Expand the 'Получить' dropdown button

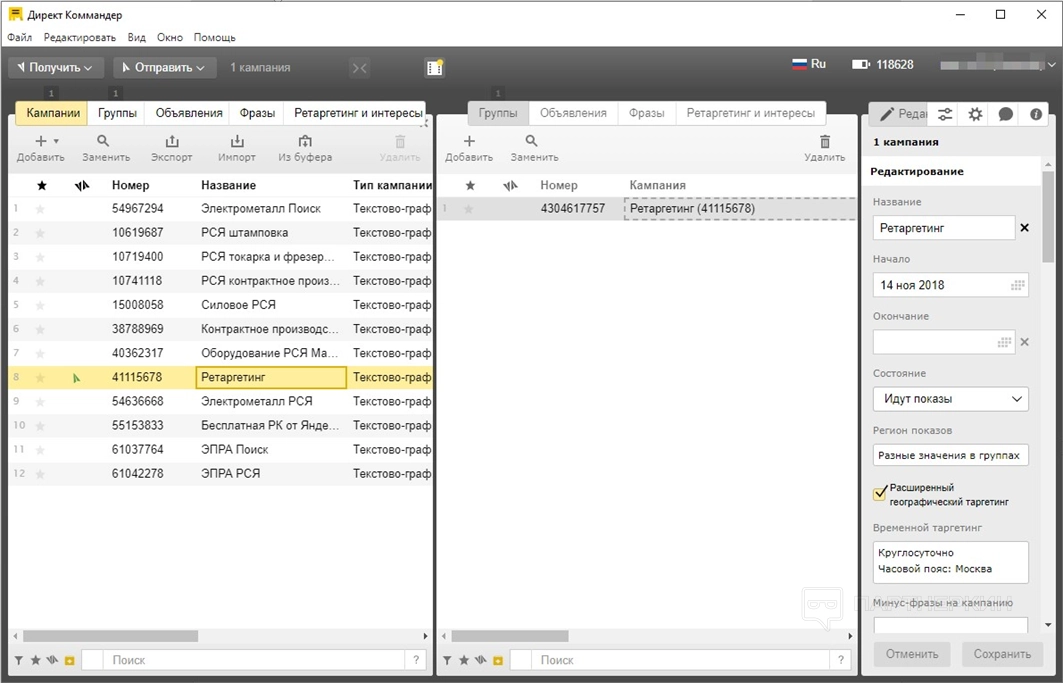coord(56,67)
